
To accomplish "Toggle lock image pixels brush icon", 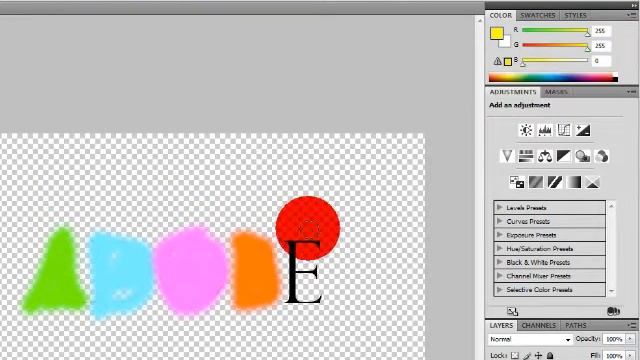I will coord(527,356).
